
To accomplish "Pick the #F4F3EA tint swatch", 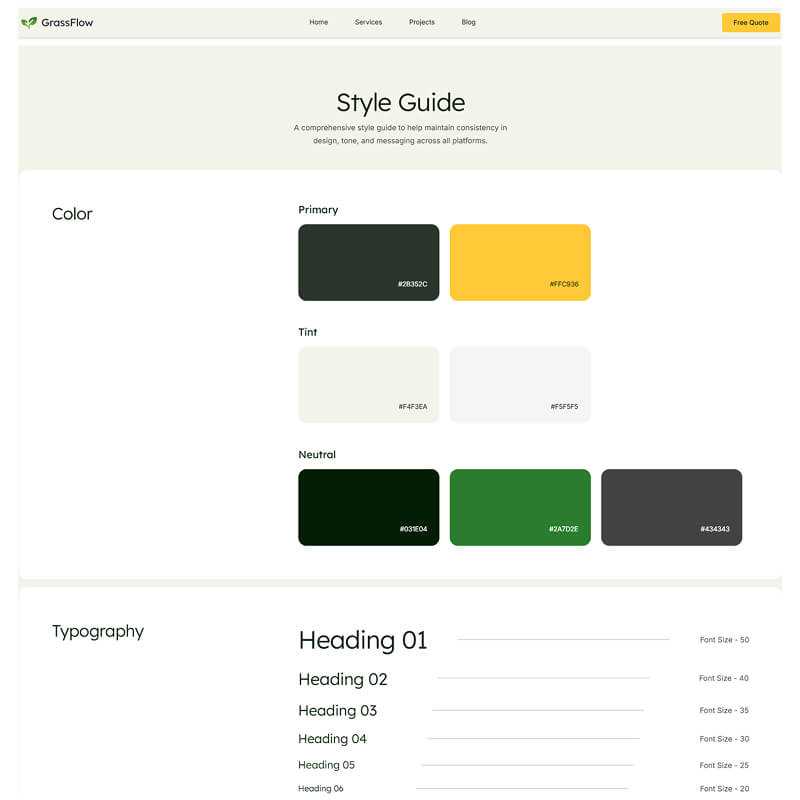I will pyautogui.click(x=368, y=385).
